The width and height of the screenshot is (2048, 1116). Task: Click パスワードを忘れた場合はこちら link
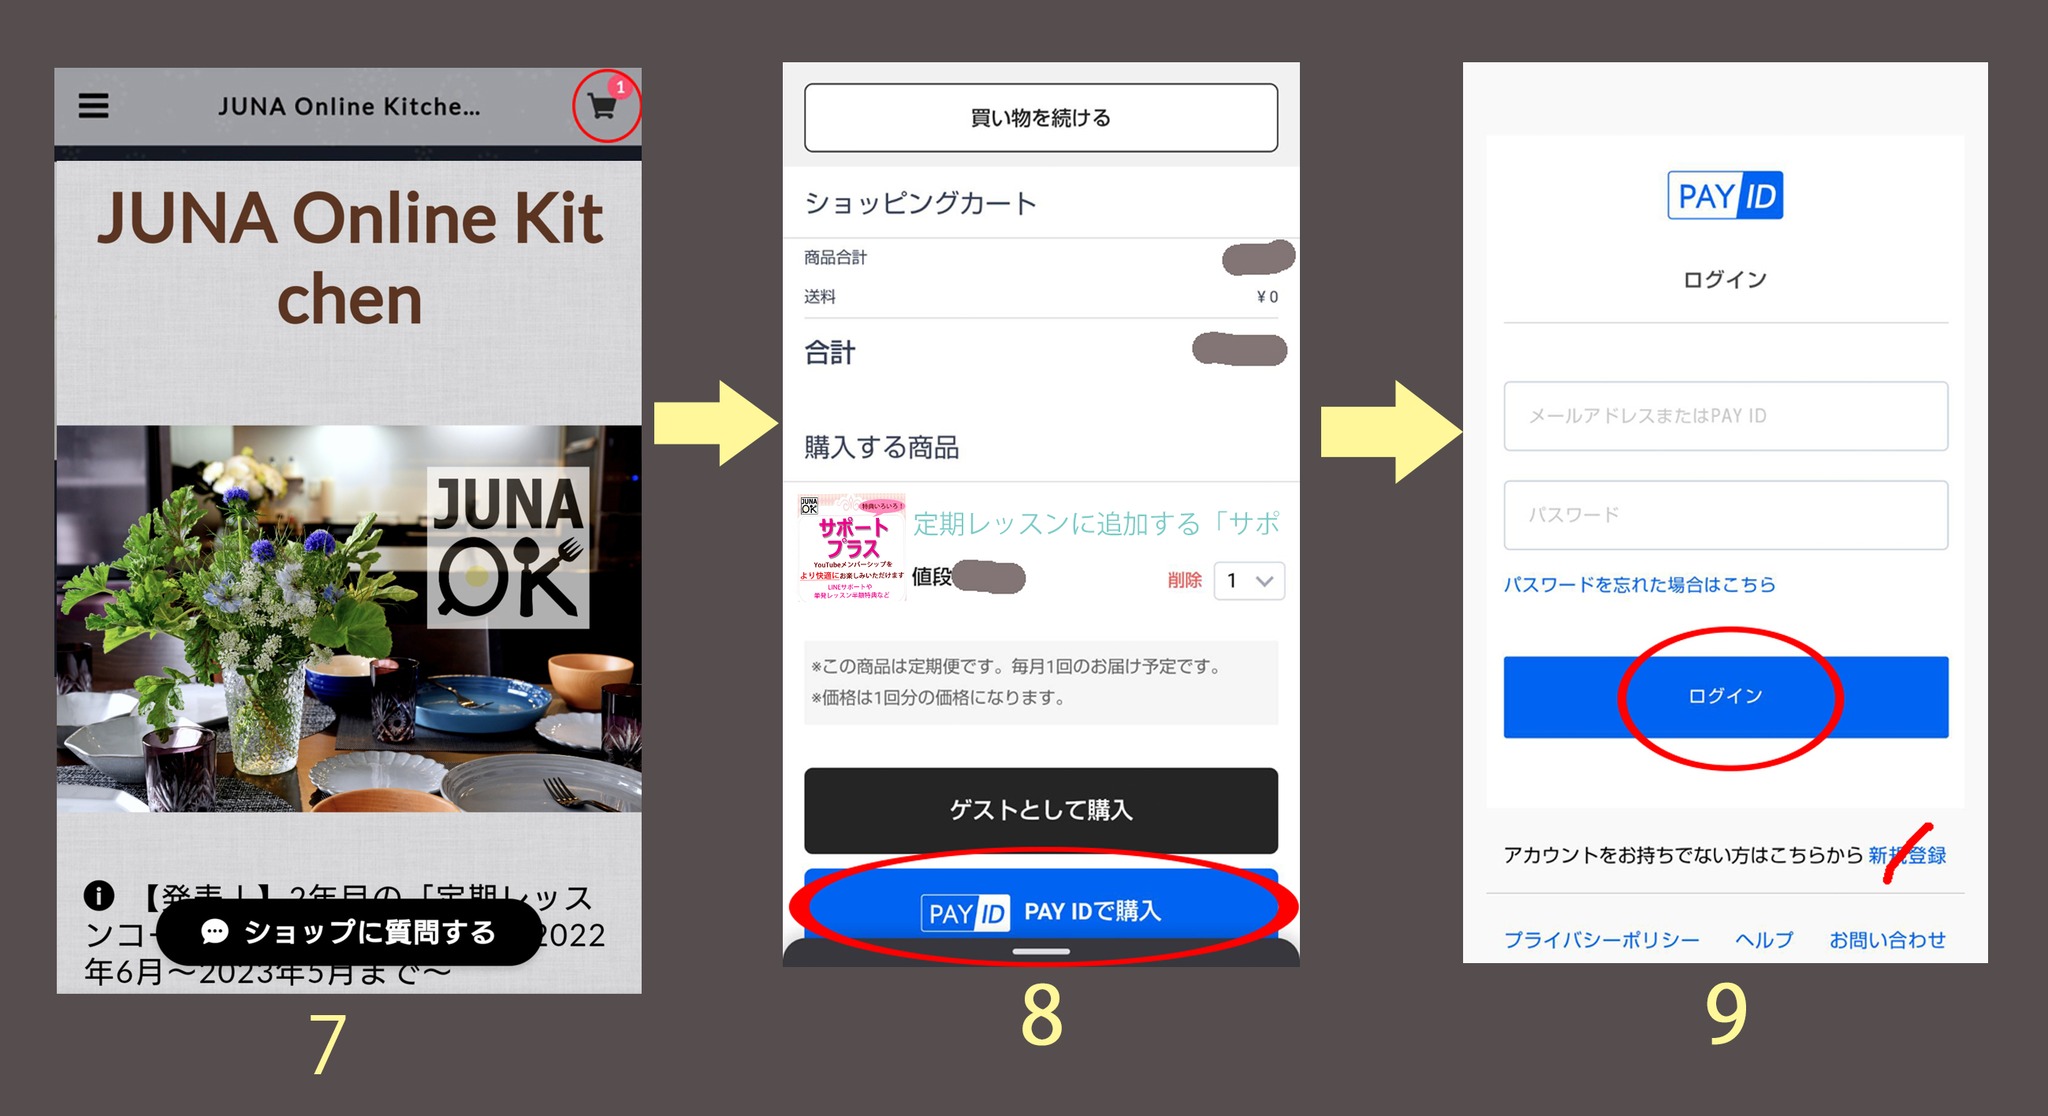point(1640,585)
